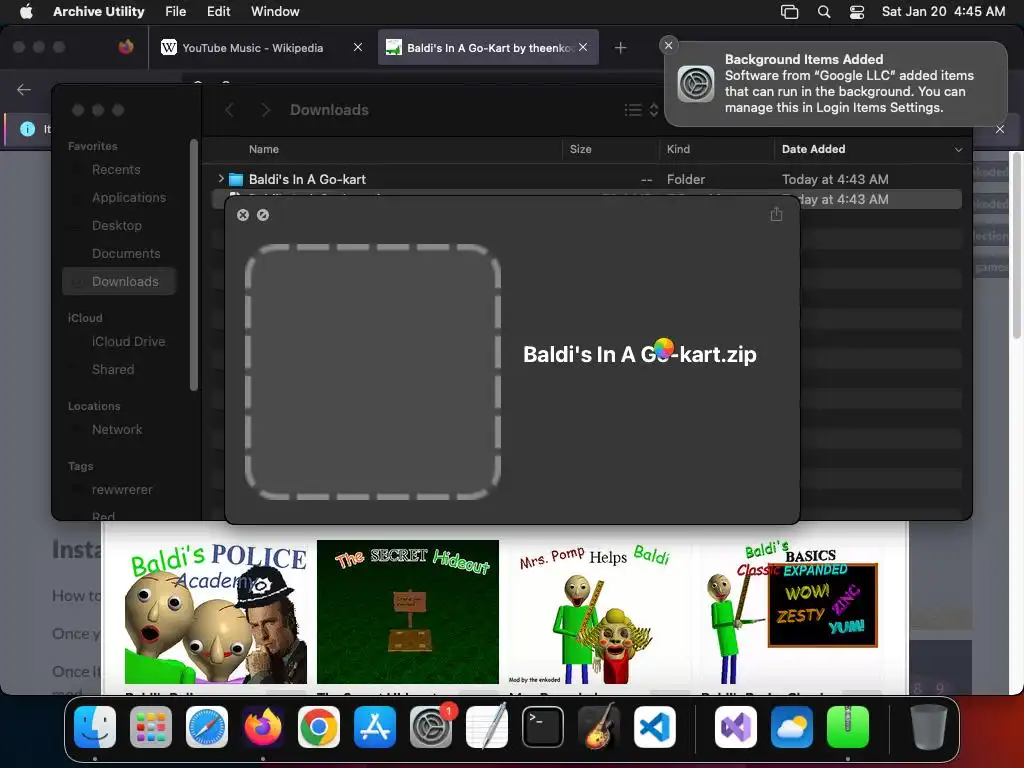Click the Share button in preview panel

(x=776, y=214)
